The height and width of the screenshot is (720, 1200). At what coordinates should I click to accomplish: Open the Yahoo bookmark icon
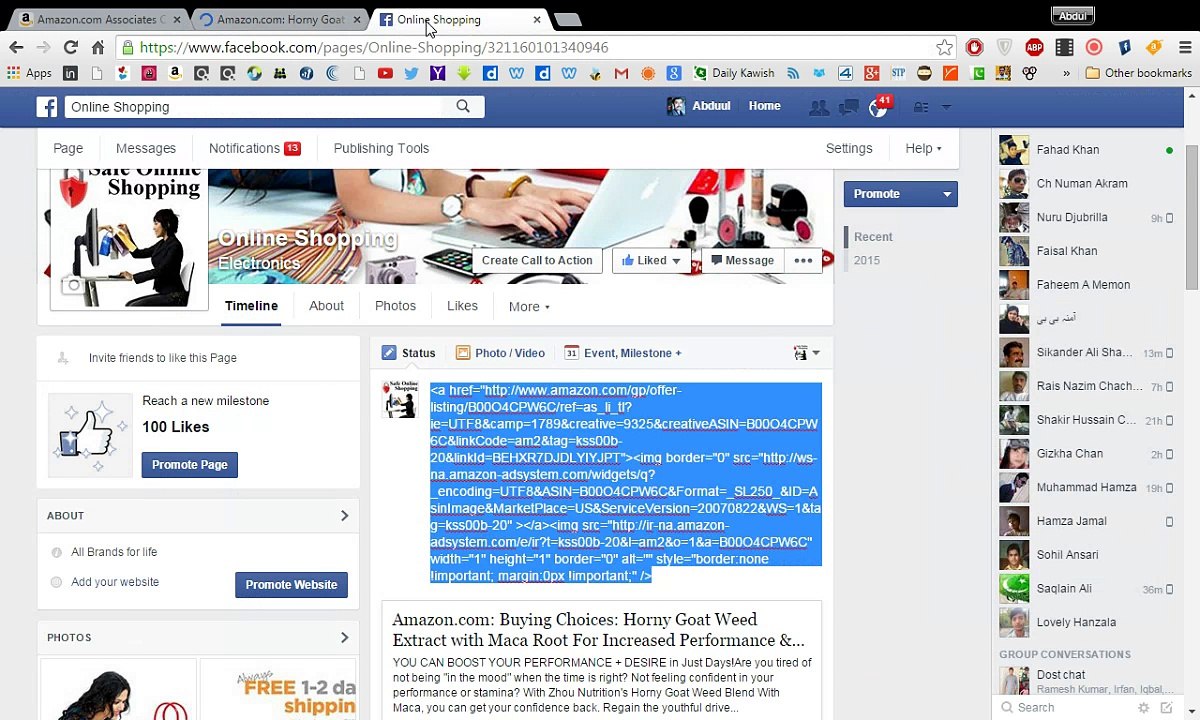(x=437, y=73)
